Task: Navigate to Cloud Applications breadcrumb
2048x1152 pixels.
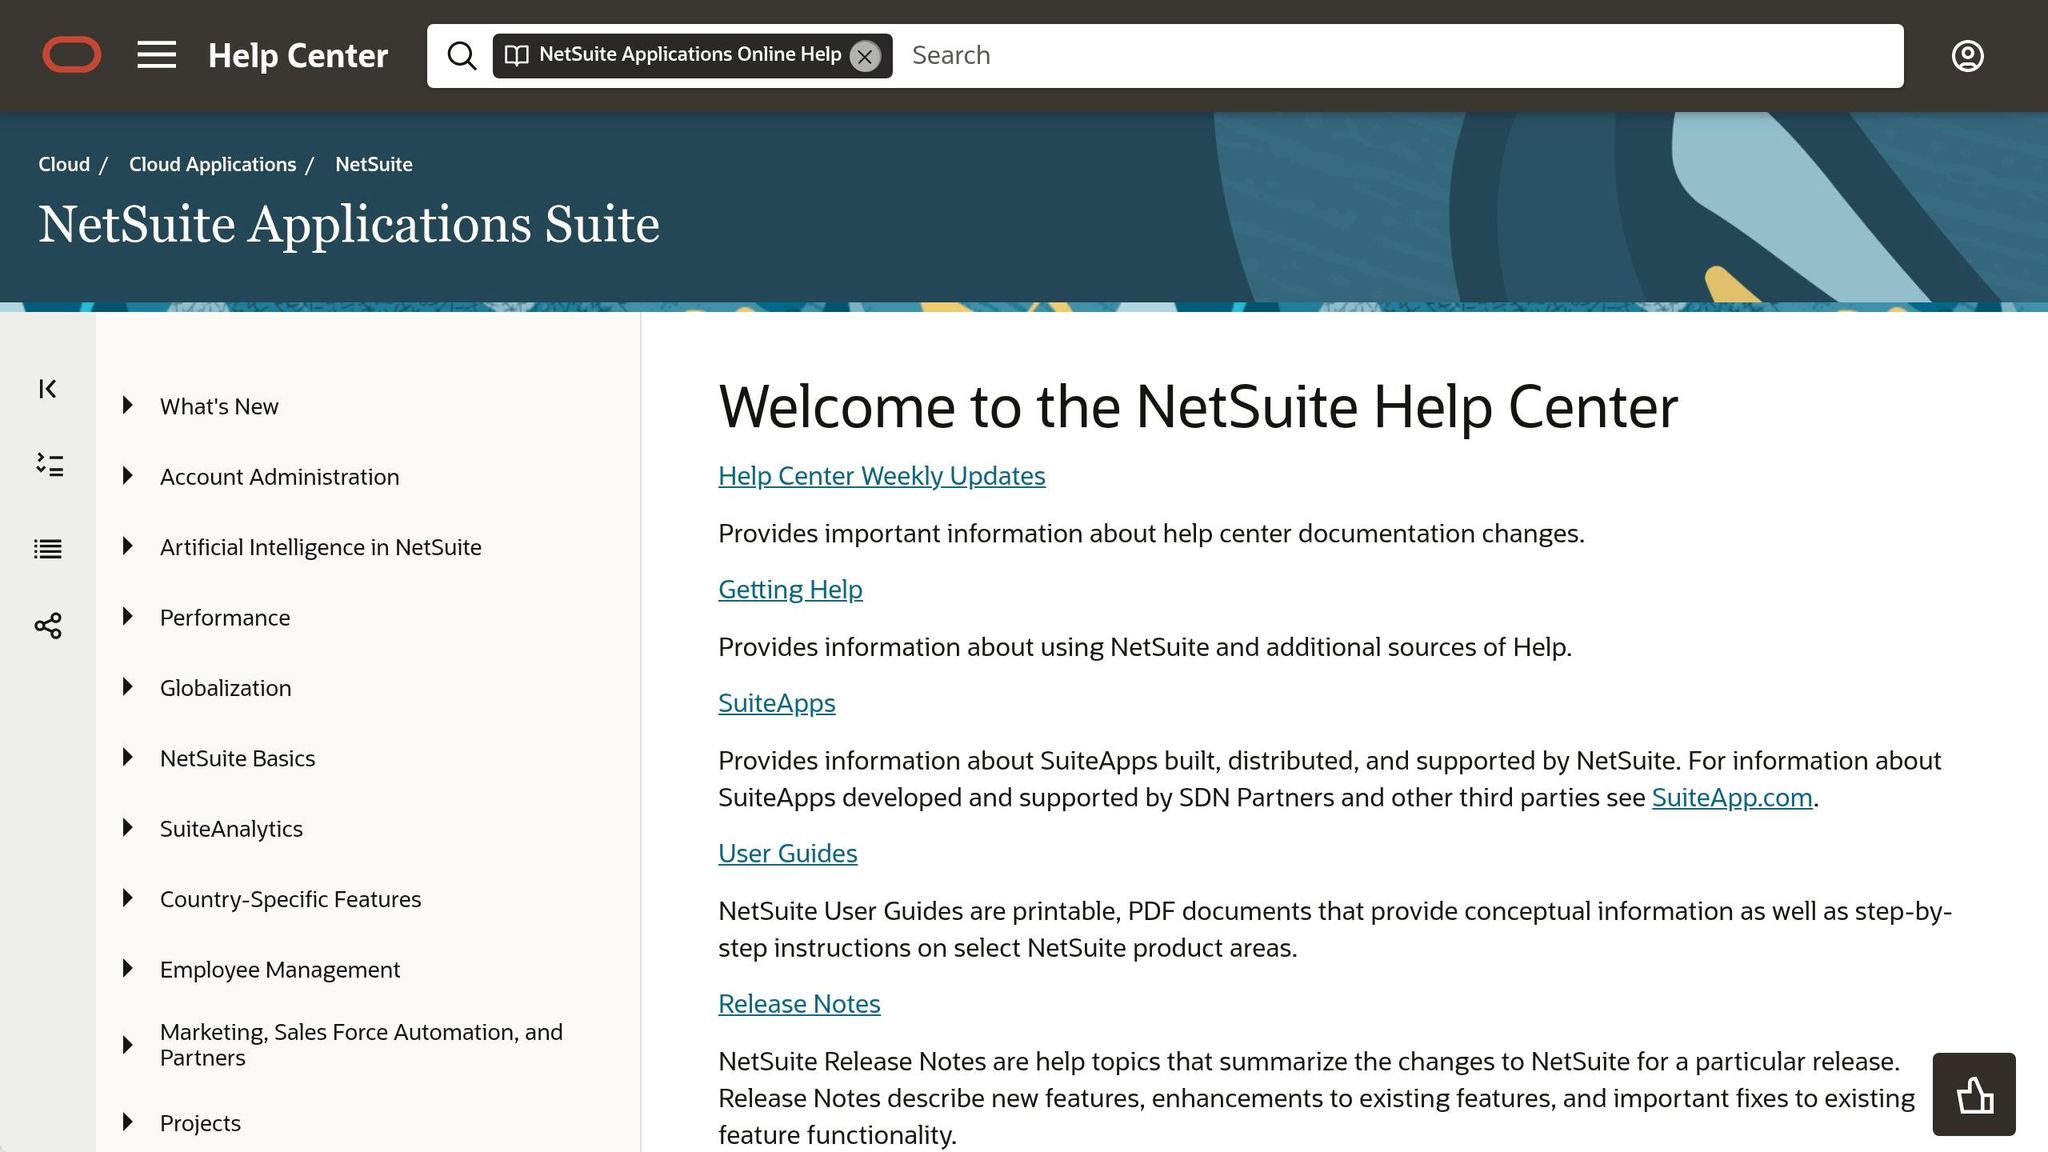Action: click(x=211, y=163)
